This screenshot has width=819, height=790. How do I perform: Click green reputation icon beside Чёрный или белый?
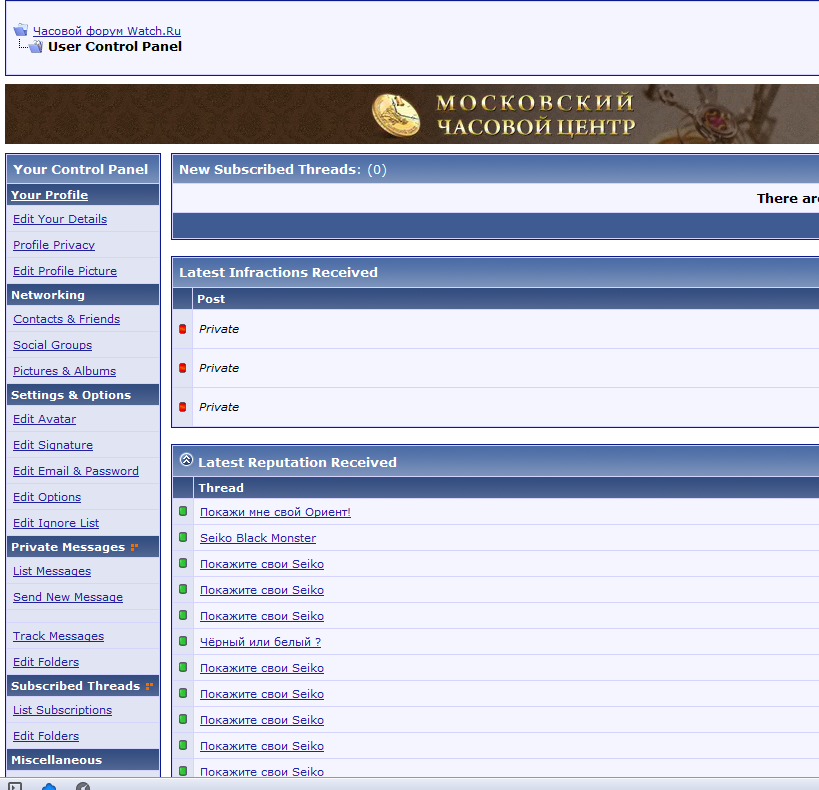point(183,641)
